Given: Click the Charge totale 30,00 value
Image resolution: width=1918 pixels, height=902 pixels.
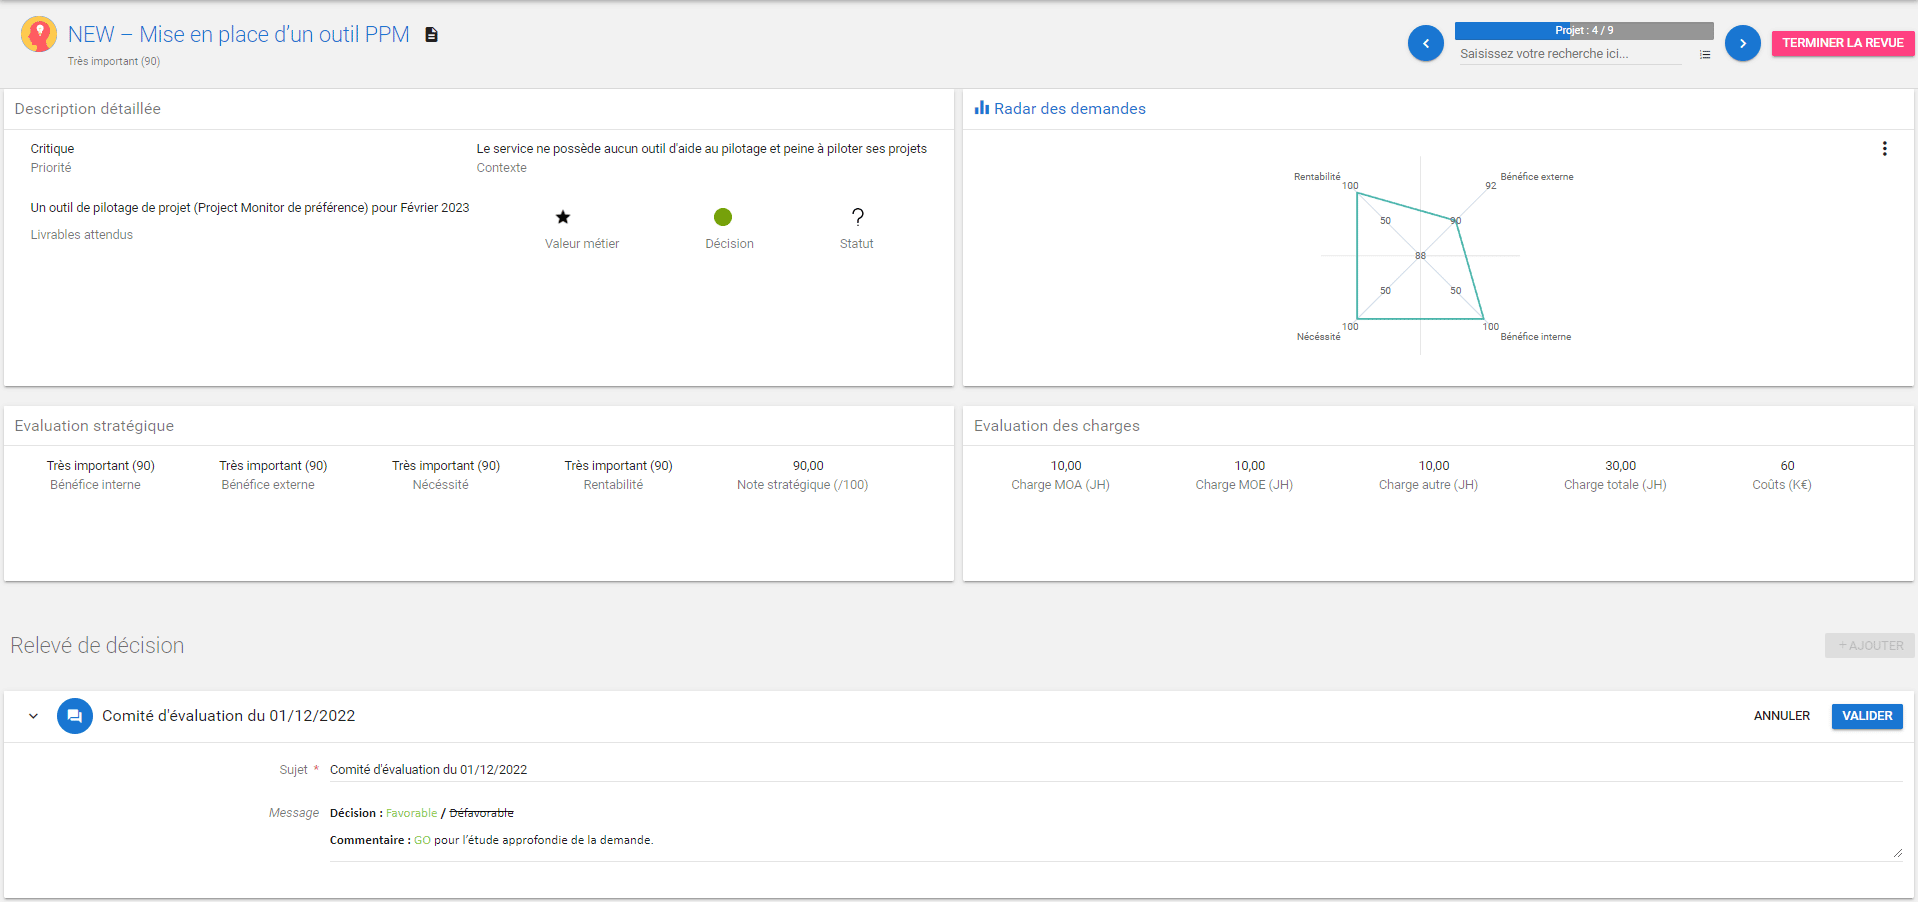Looking at the screenshot, I should [x=1621, y=466].
